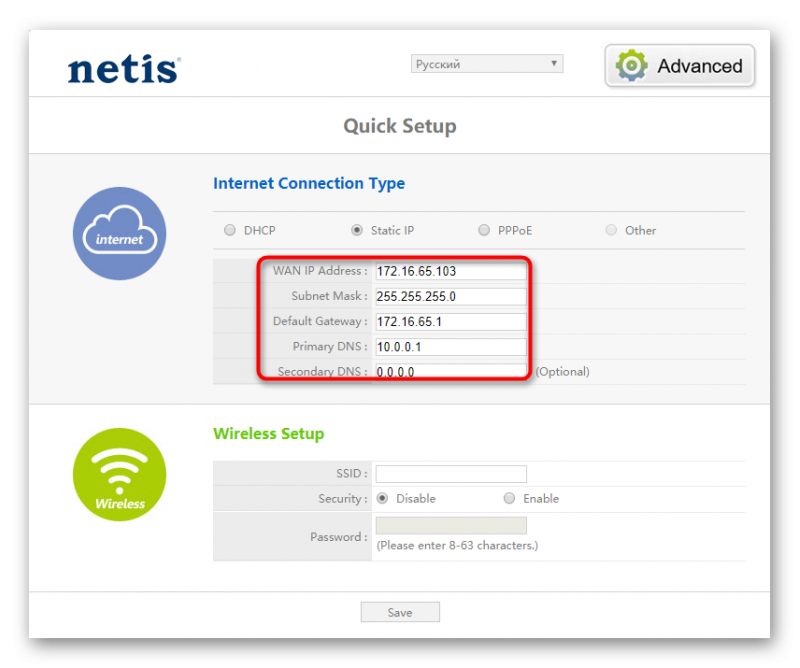Click the Primary DNS label
Image resolution: width=800 pixels, height=668 pixels.
tap(330, 347)
